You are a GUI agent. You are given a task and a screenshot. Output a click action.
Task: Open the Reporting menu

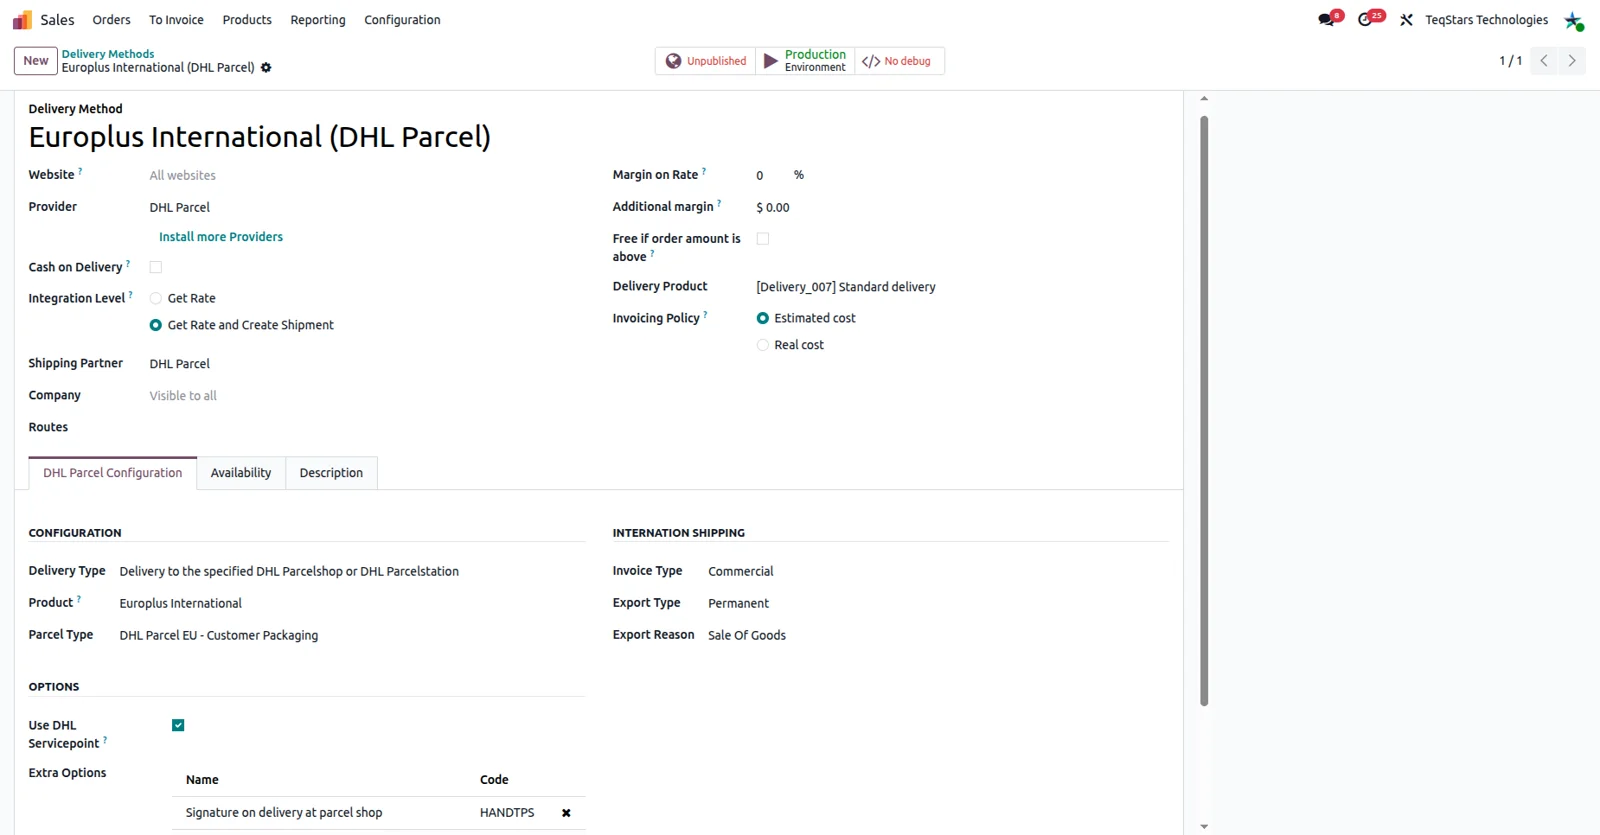pos(318,20)
